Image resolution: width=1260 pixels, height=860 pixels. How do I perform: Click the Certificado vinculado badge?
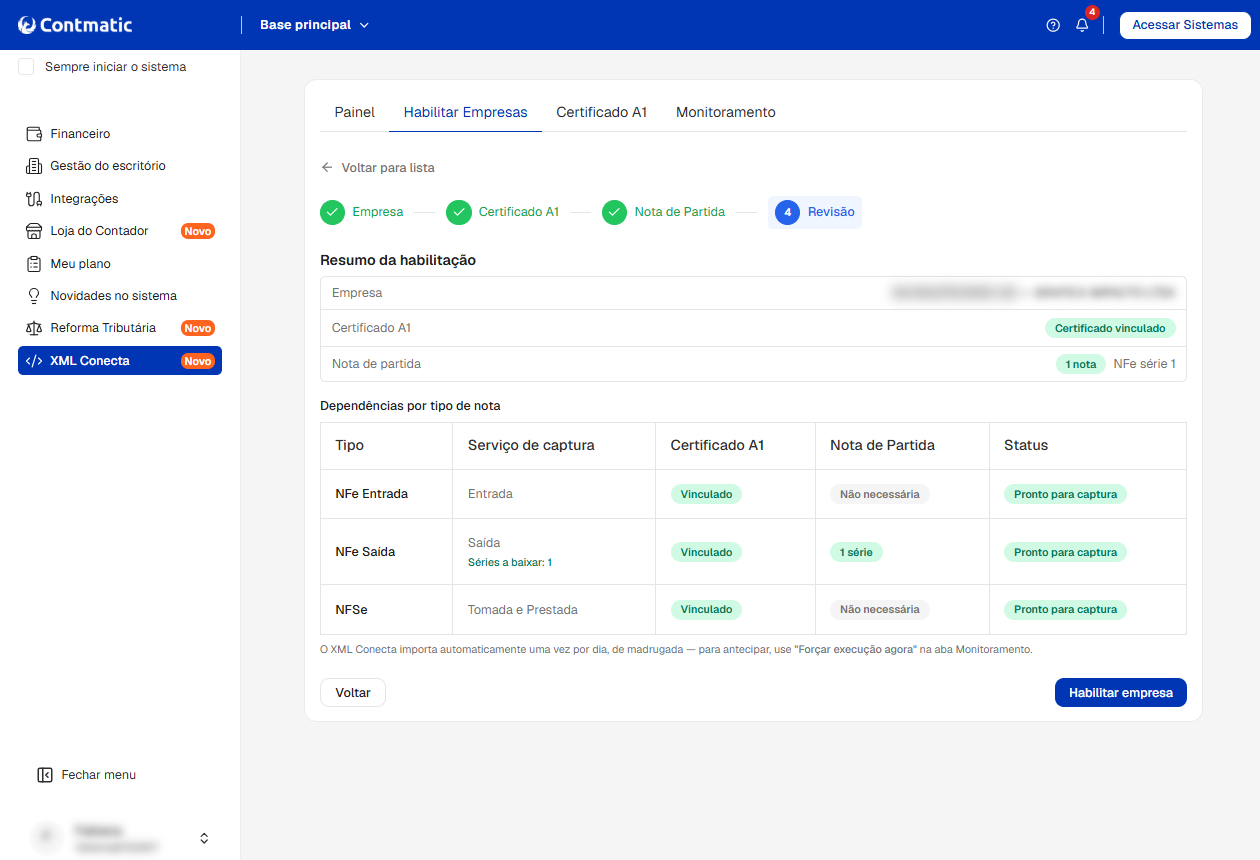[1110, 328]
